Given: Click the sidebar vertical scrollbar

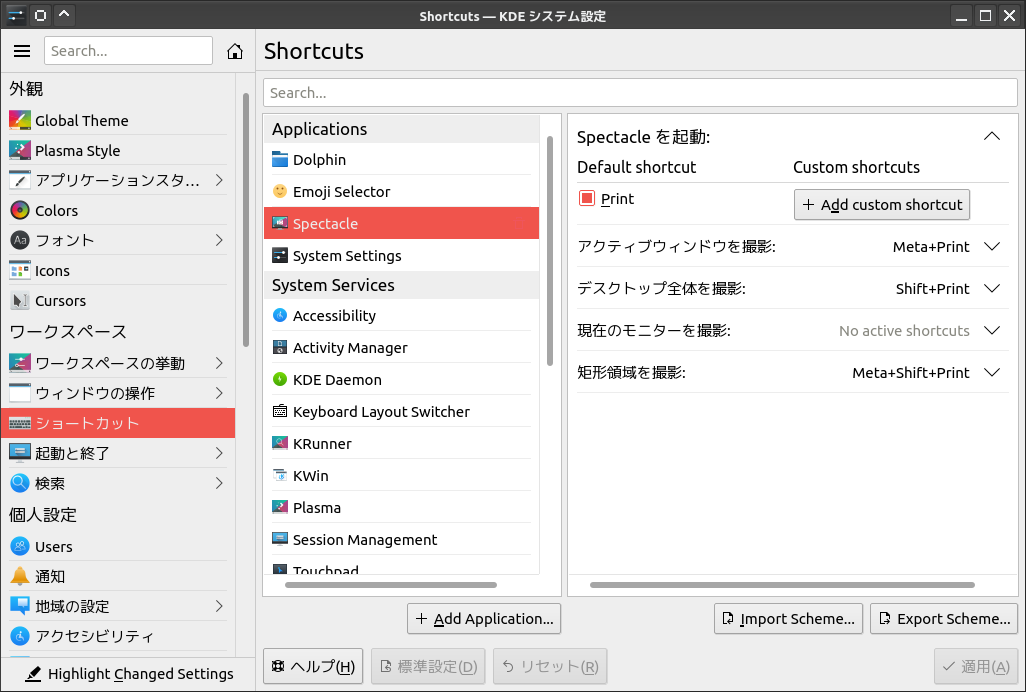Looking at the screenshot, I should coord(246,220).
